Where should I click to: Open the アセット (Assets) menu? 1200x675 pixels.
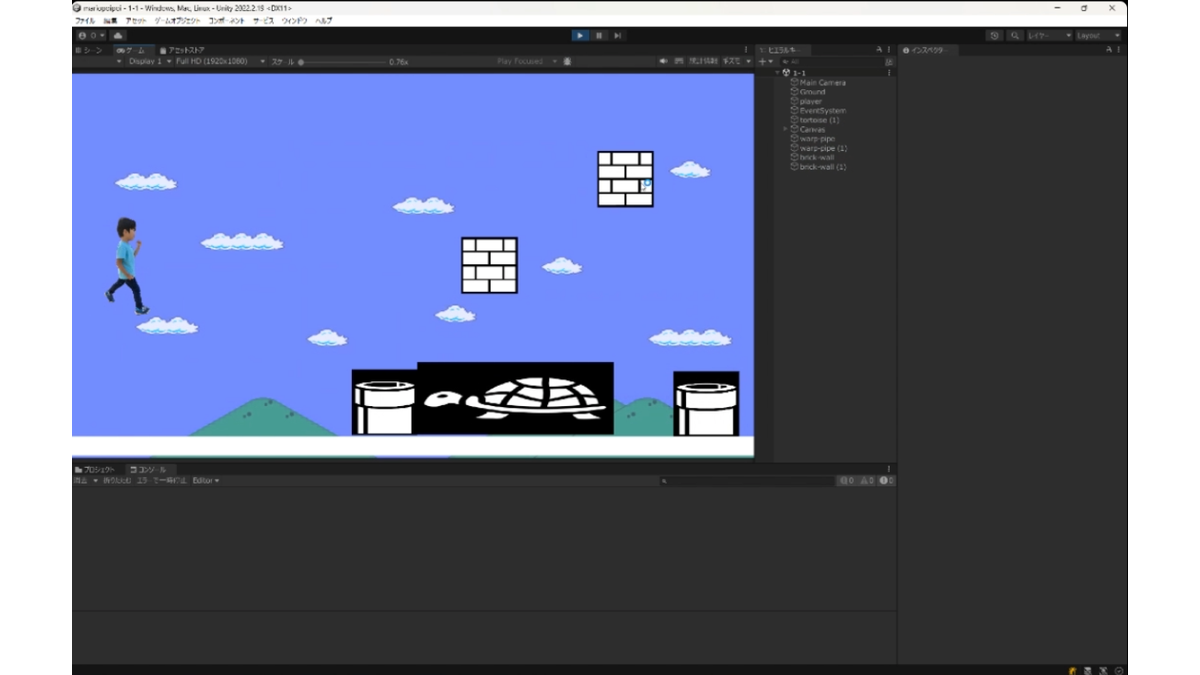point(135,20)
